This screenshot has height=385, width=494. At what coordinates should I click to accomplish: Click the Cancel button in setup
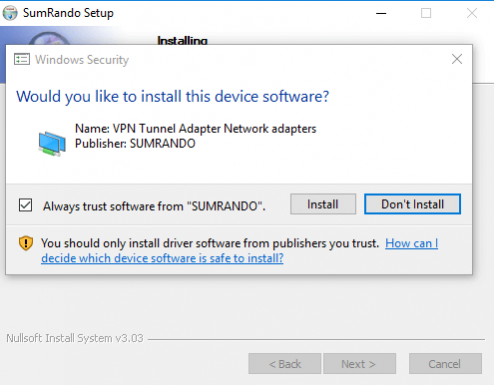[445, 364]
